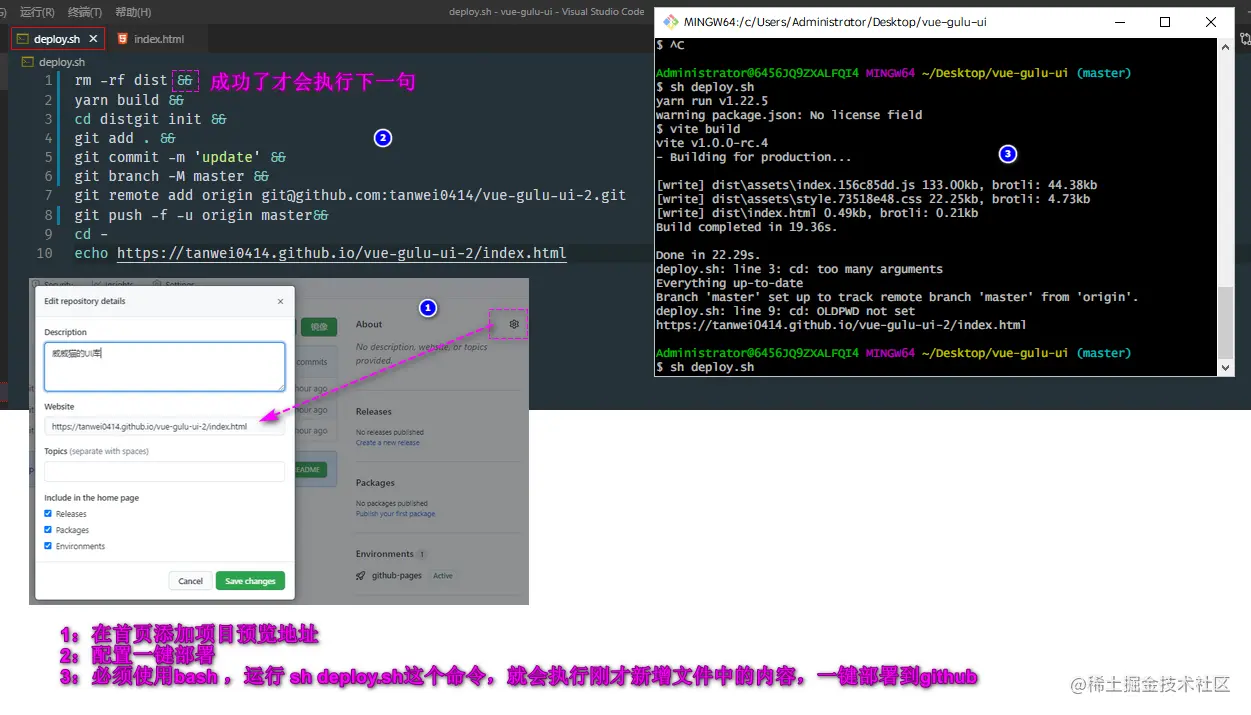Click scroll-up arrow in MINGW64 terminal

click(1226, 46)
